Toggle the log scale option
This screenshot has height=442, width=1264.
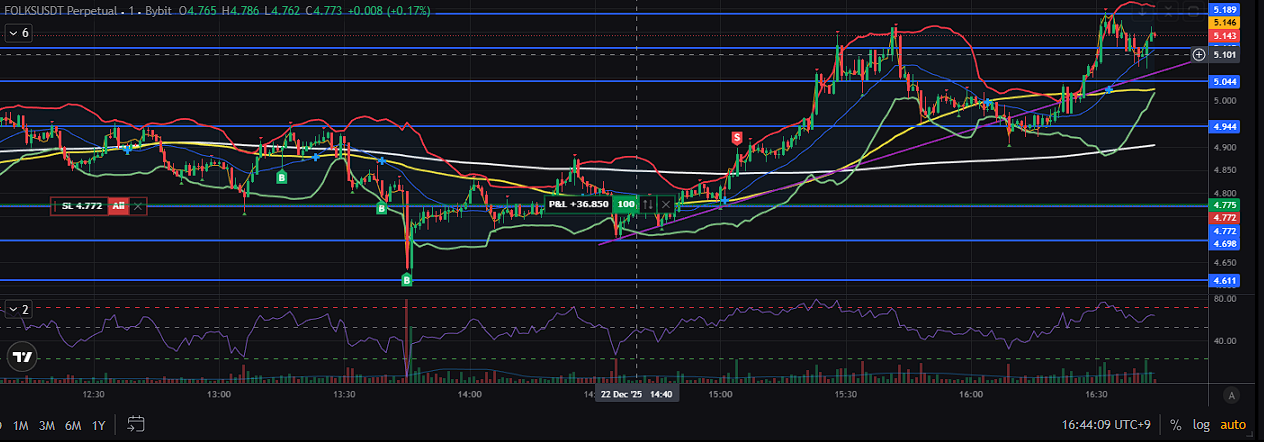pyautogui.click(x=1200, y=425)
